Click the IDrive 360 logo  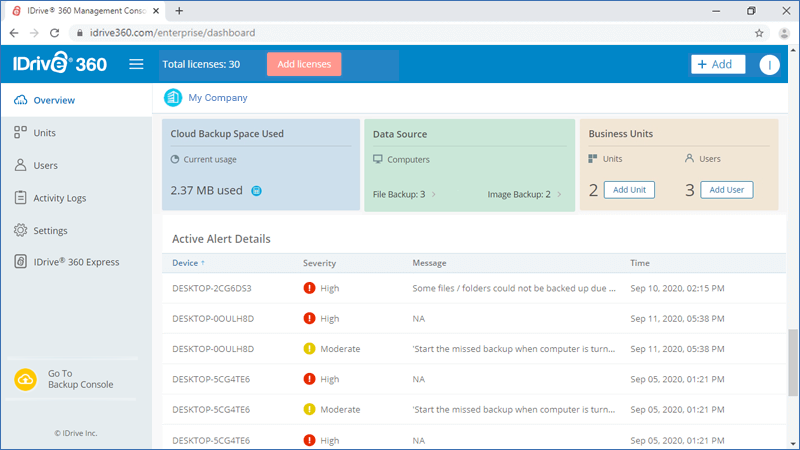tap(60, 63)
